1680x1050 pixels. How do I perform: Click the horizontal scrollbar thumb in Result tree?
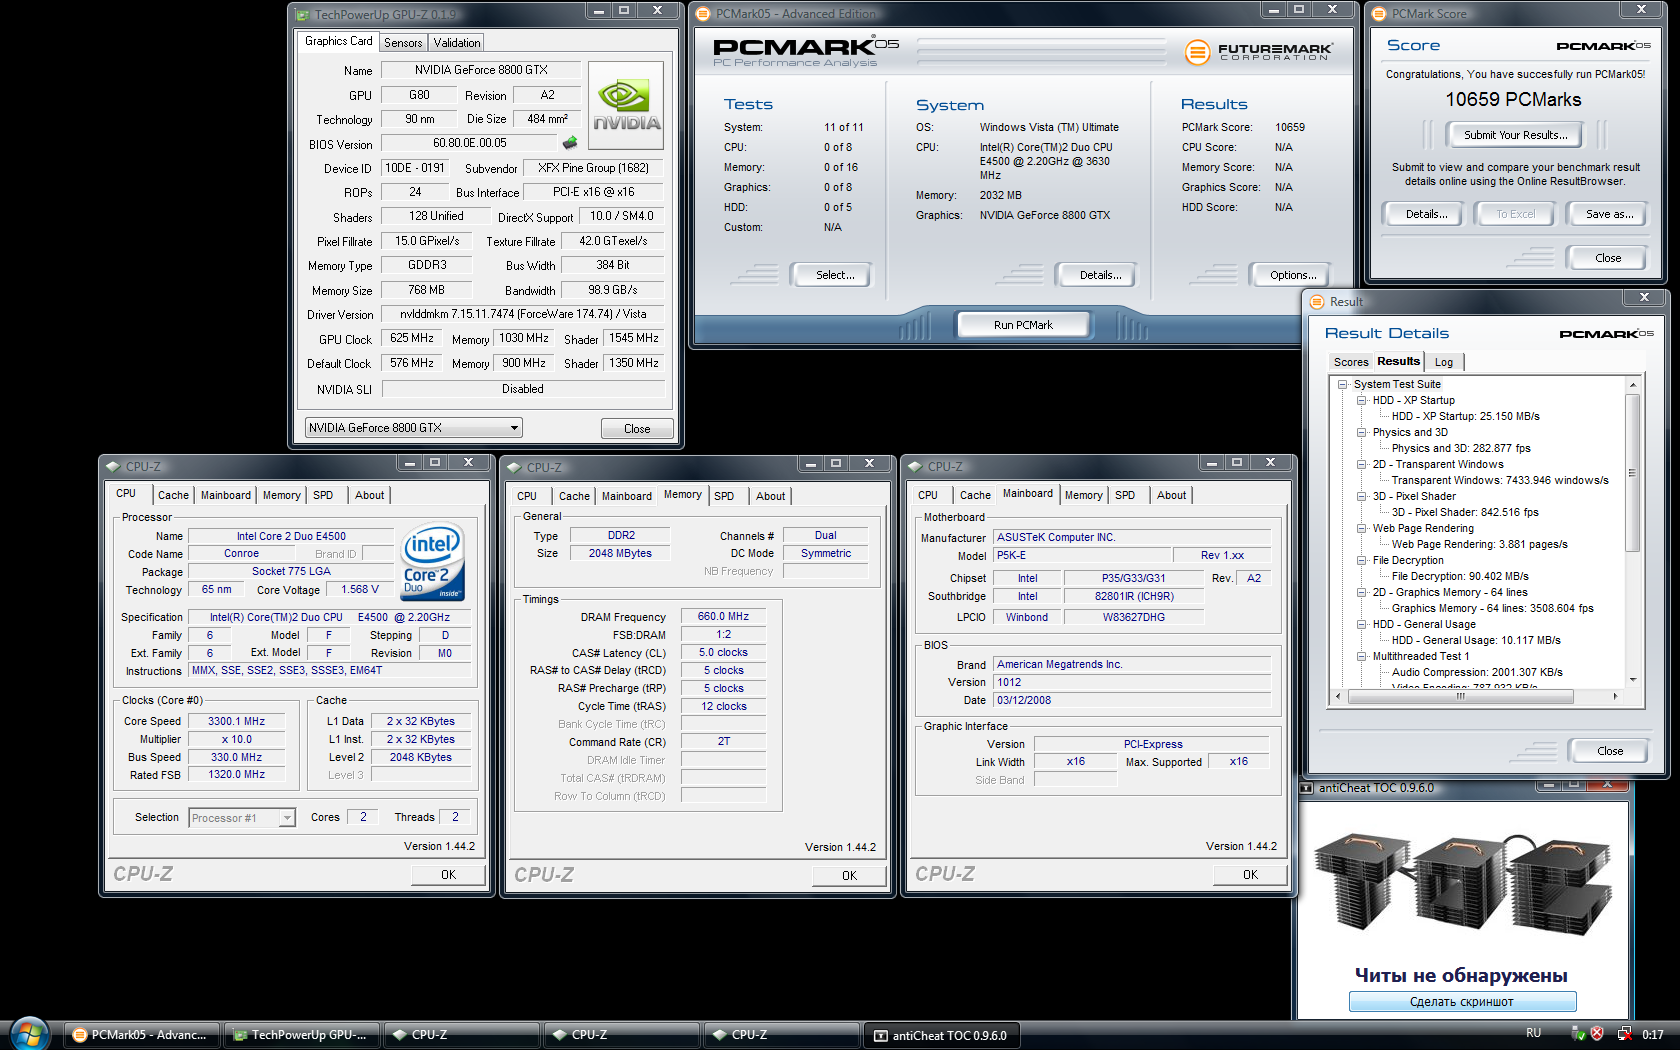point(1460,696)
